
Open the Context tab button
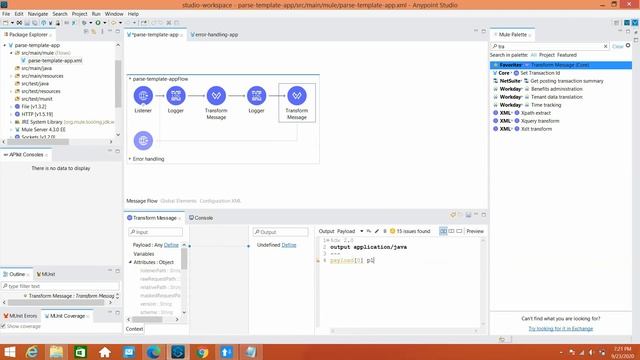click(x=134, y=329)
